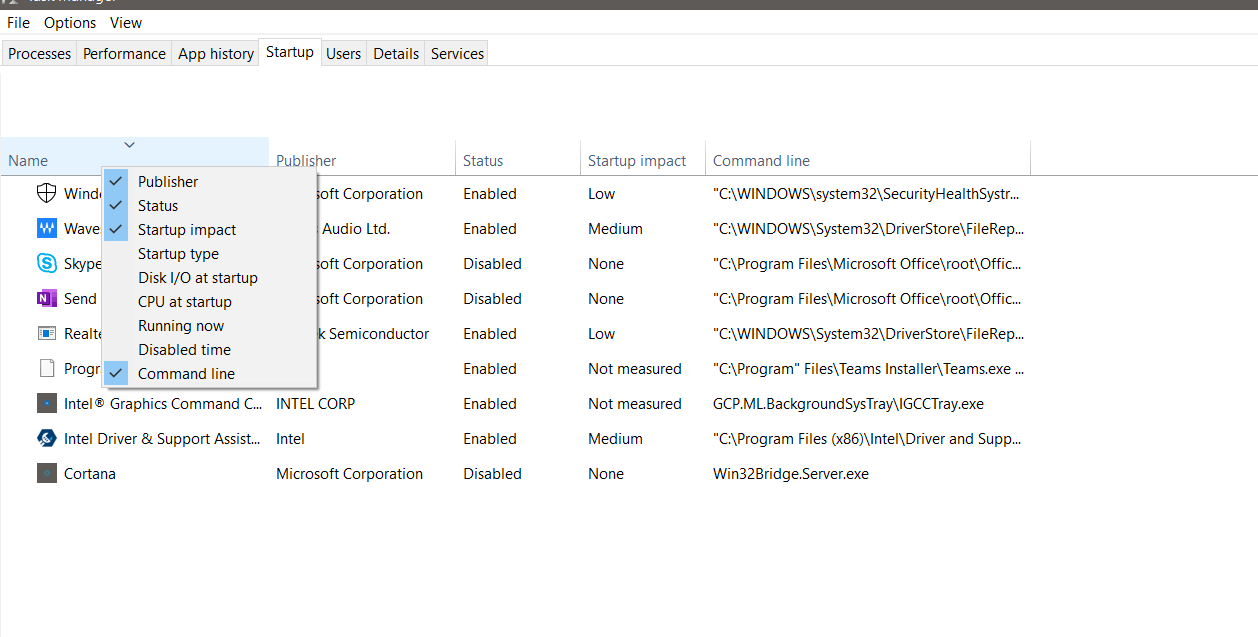Viewport: 1258px width, 637px height.
Task: Click Not measured in Intel Graphics row
Action: pyautogui.click(x=634, y=403)
